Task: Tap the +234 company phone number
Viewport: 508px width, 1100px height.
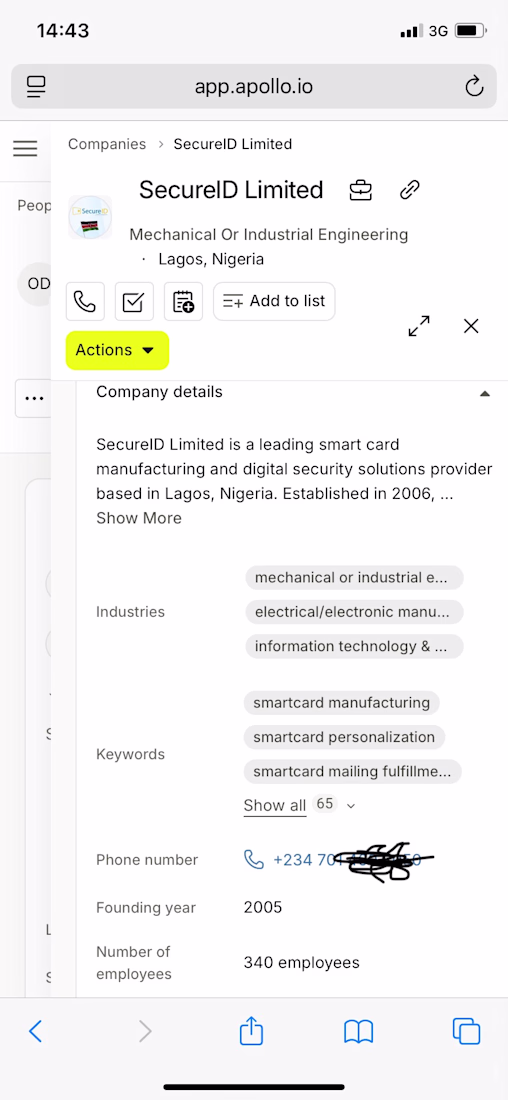Action: pyautogui.click(x=339, y=860)
